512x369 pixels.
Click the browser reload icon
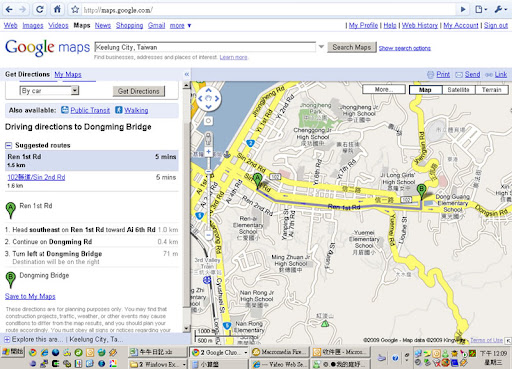pyautogui.click(x=40, y=9)
